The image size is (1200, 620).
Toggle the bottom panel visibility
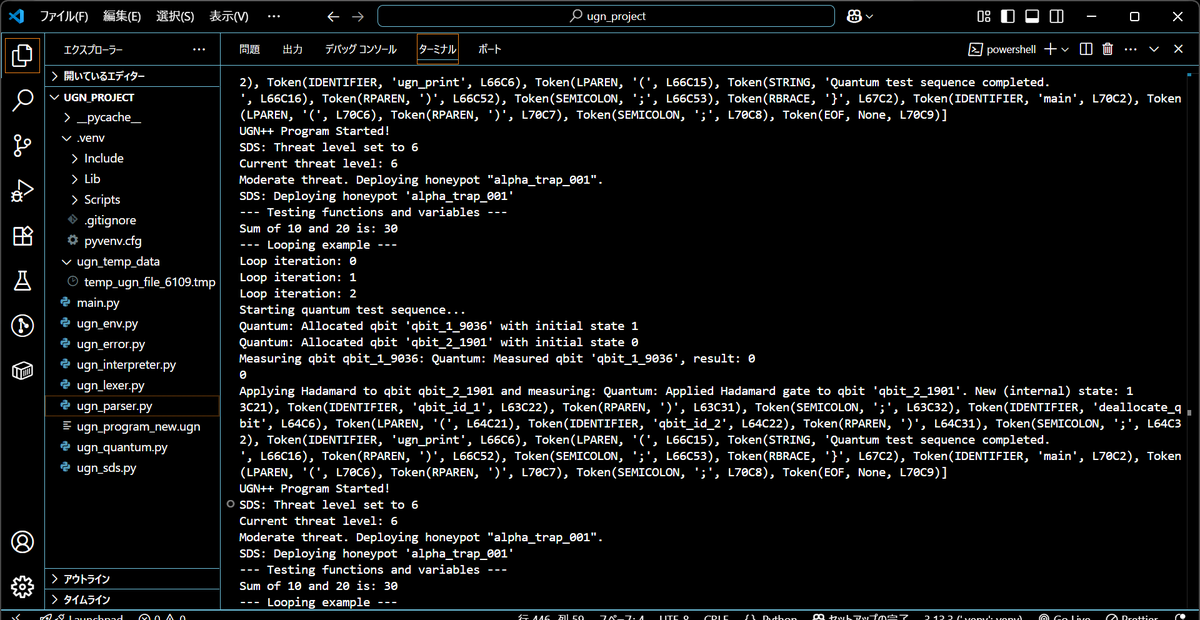pyautogui.click(x=1032, y=16)
